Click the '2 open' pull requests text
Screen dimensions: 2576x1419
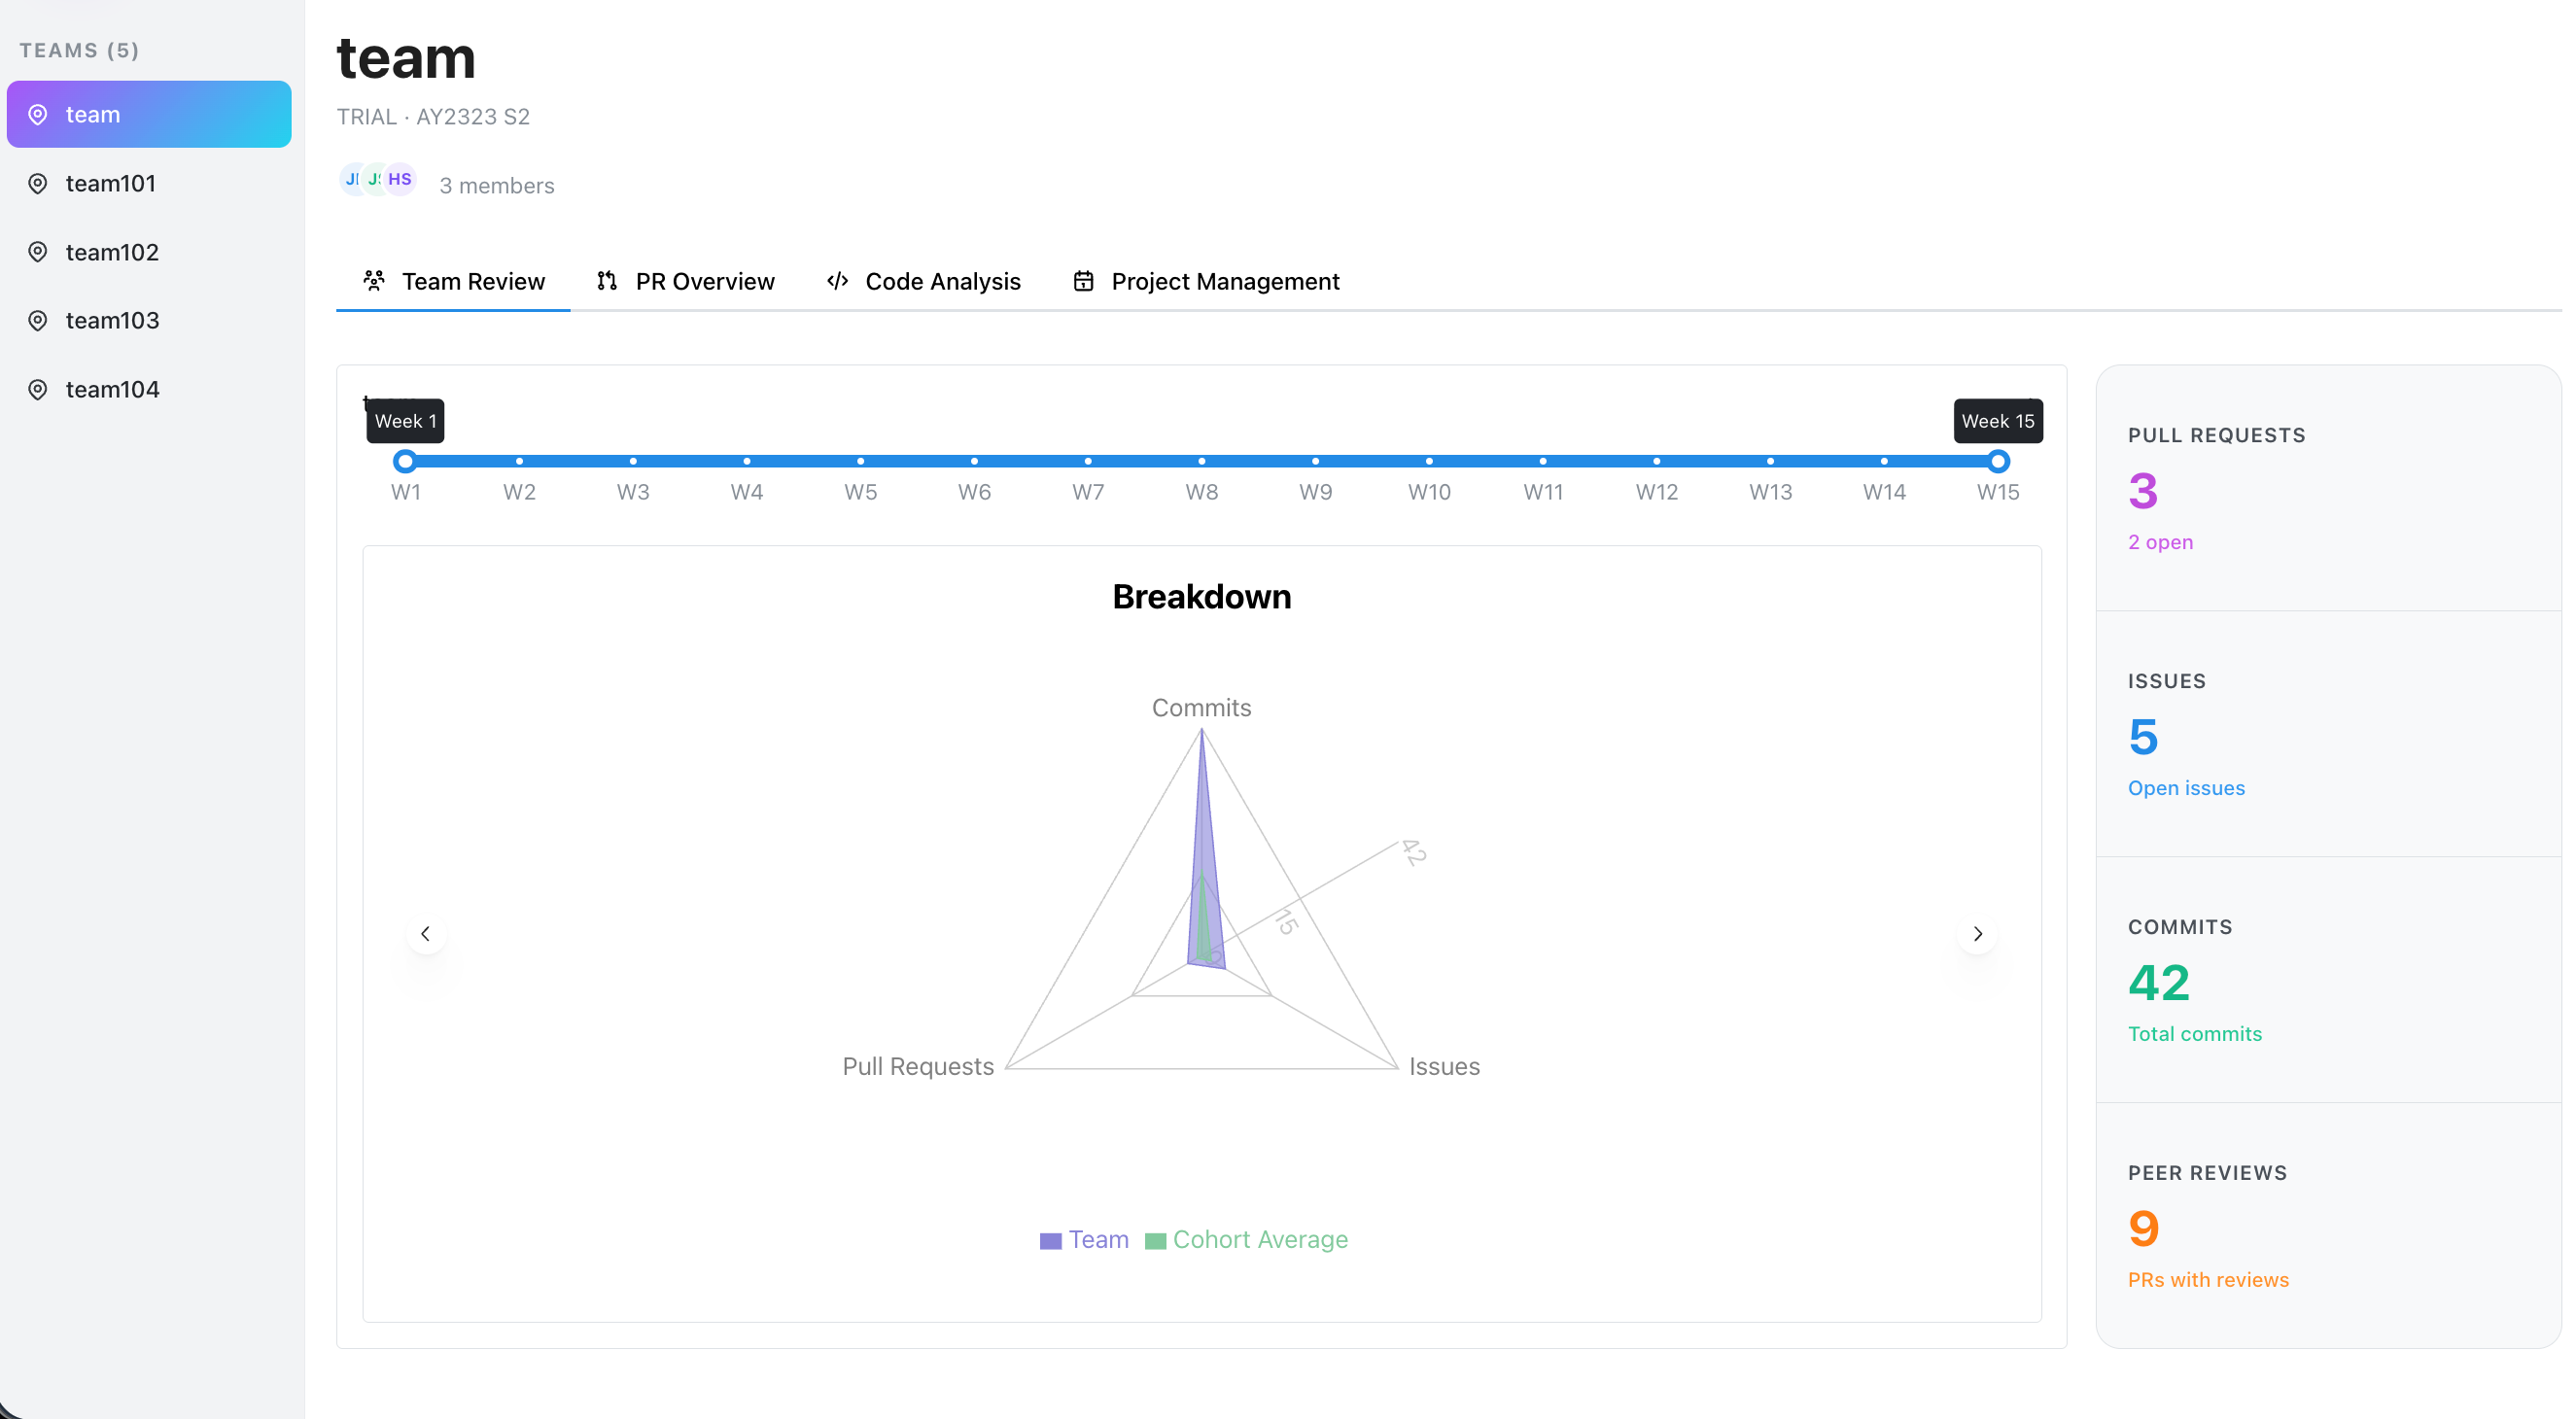(2160, 542)
